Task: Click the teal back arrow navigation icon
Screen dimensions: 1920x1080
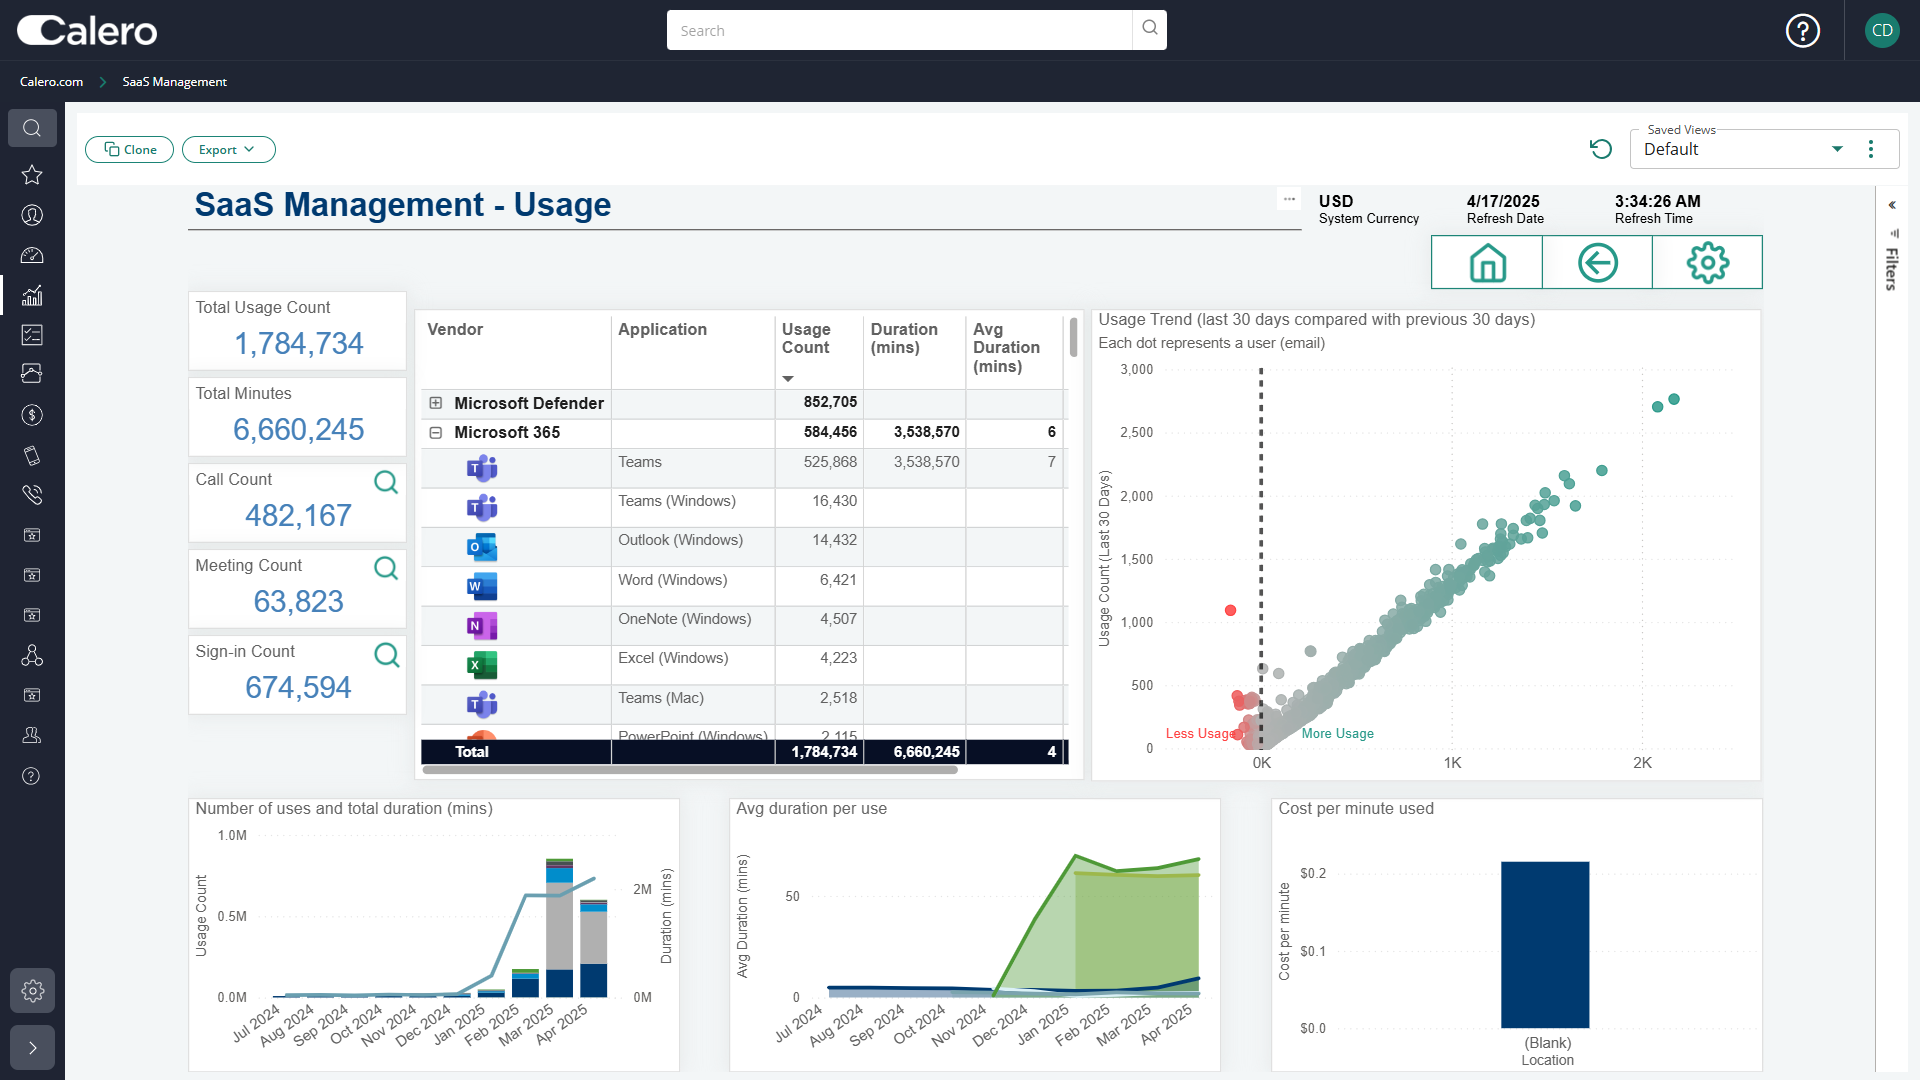Action: [x=1596, y=262]
